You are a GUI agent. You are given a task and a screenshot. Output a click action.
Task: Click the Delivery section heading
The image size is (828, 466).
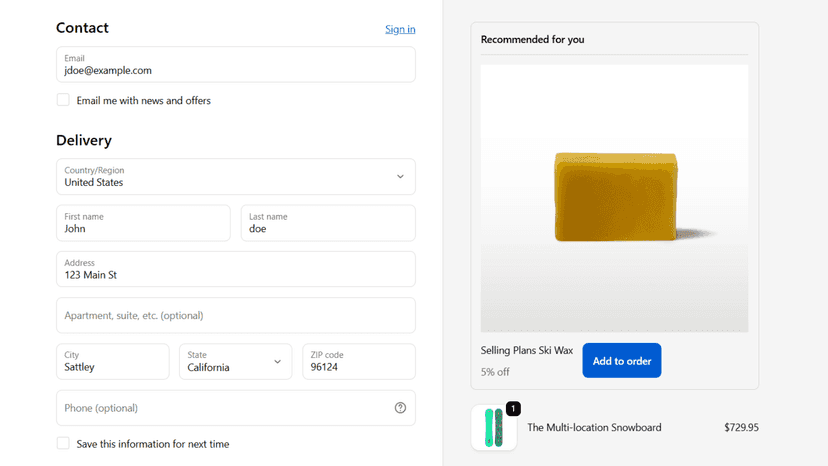84,141
